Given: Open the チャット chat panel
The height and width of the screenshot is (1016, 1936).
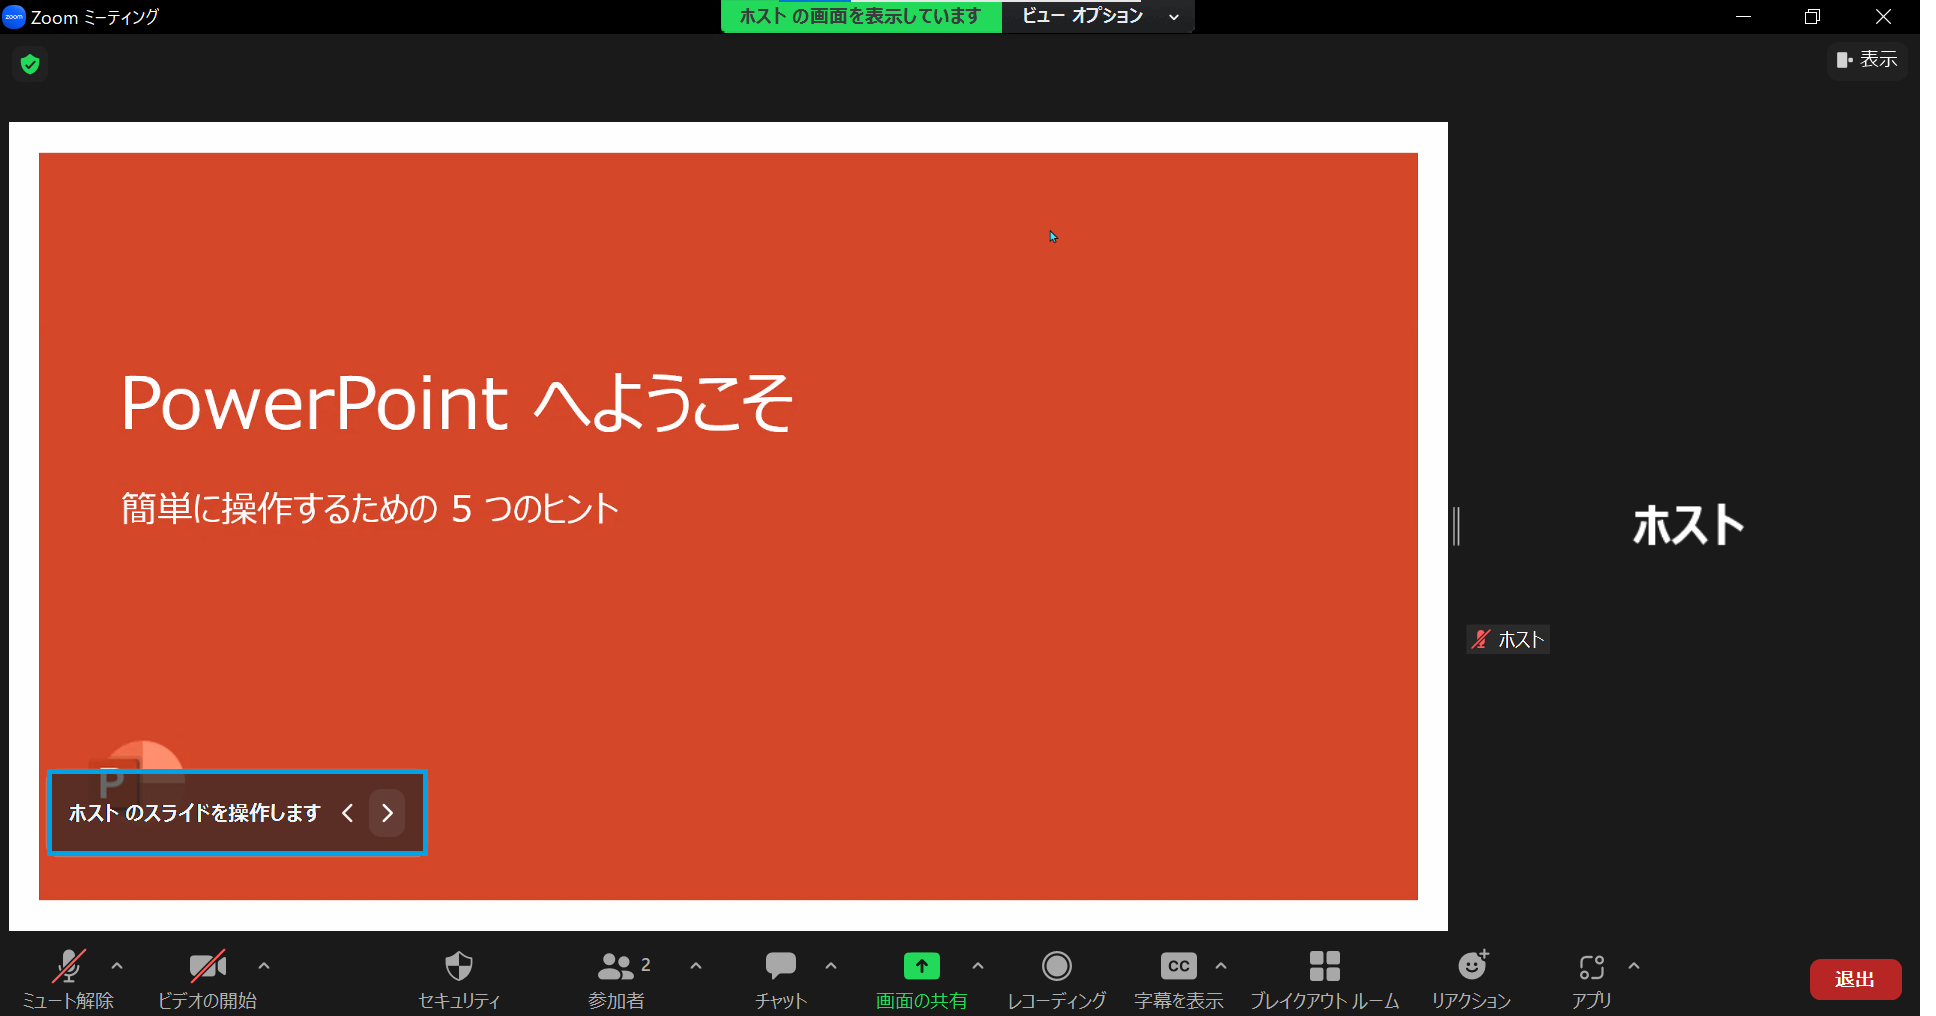Looking at the screenshot, I should pyautogui.click(x=780, y=967).
